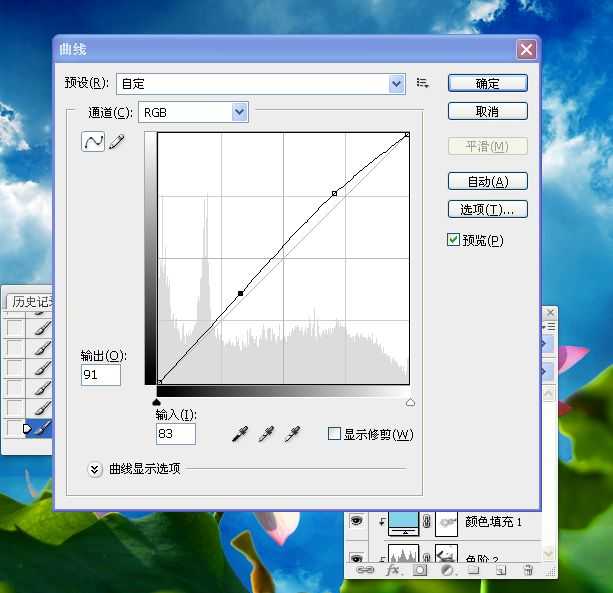Click the add layer mask icon
613x593 pixels.
pyautogui.click(x=420, y=570)
